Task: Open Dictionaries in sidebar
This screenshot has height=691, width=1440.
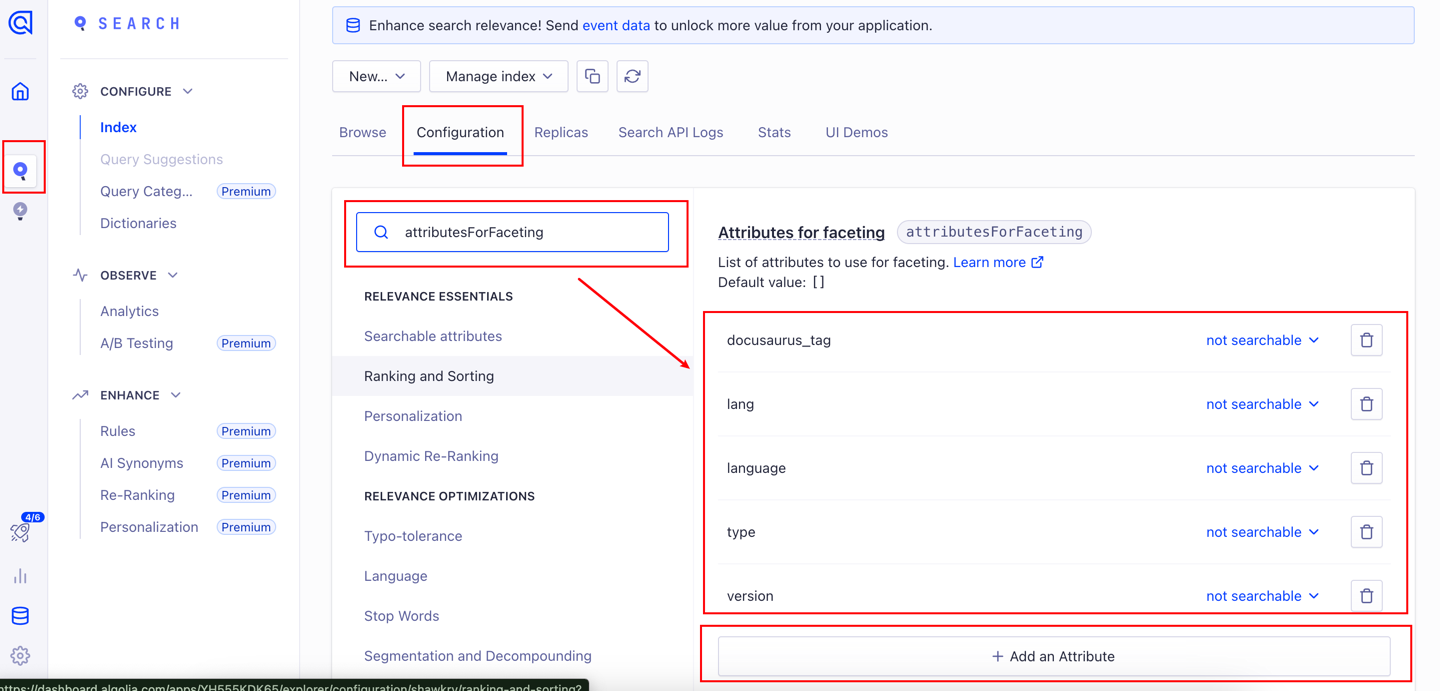Action: click(138, 223)
